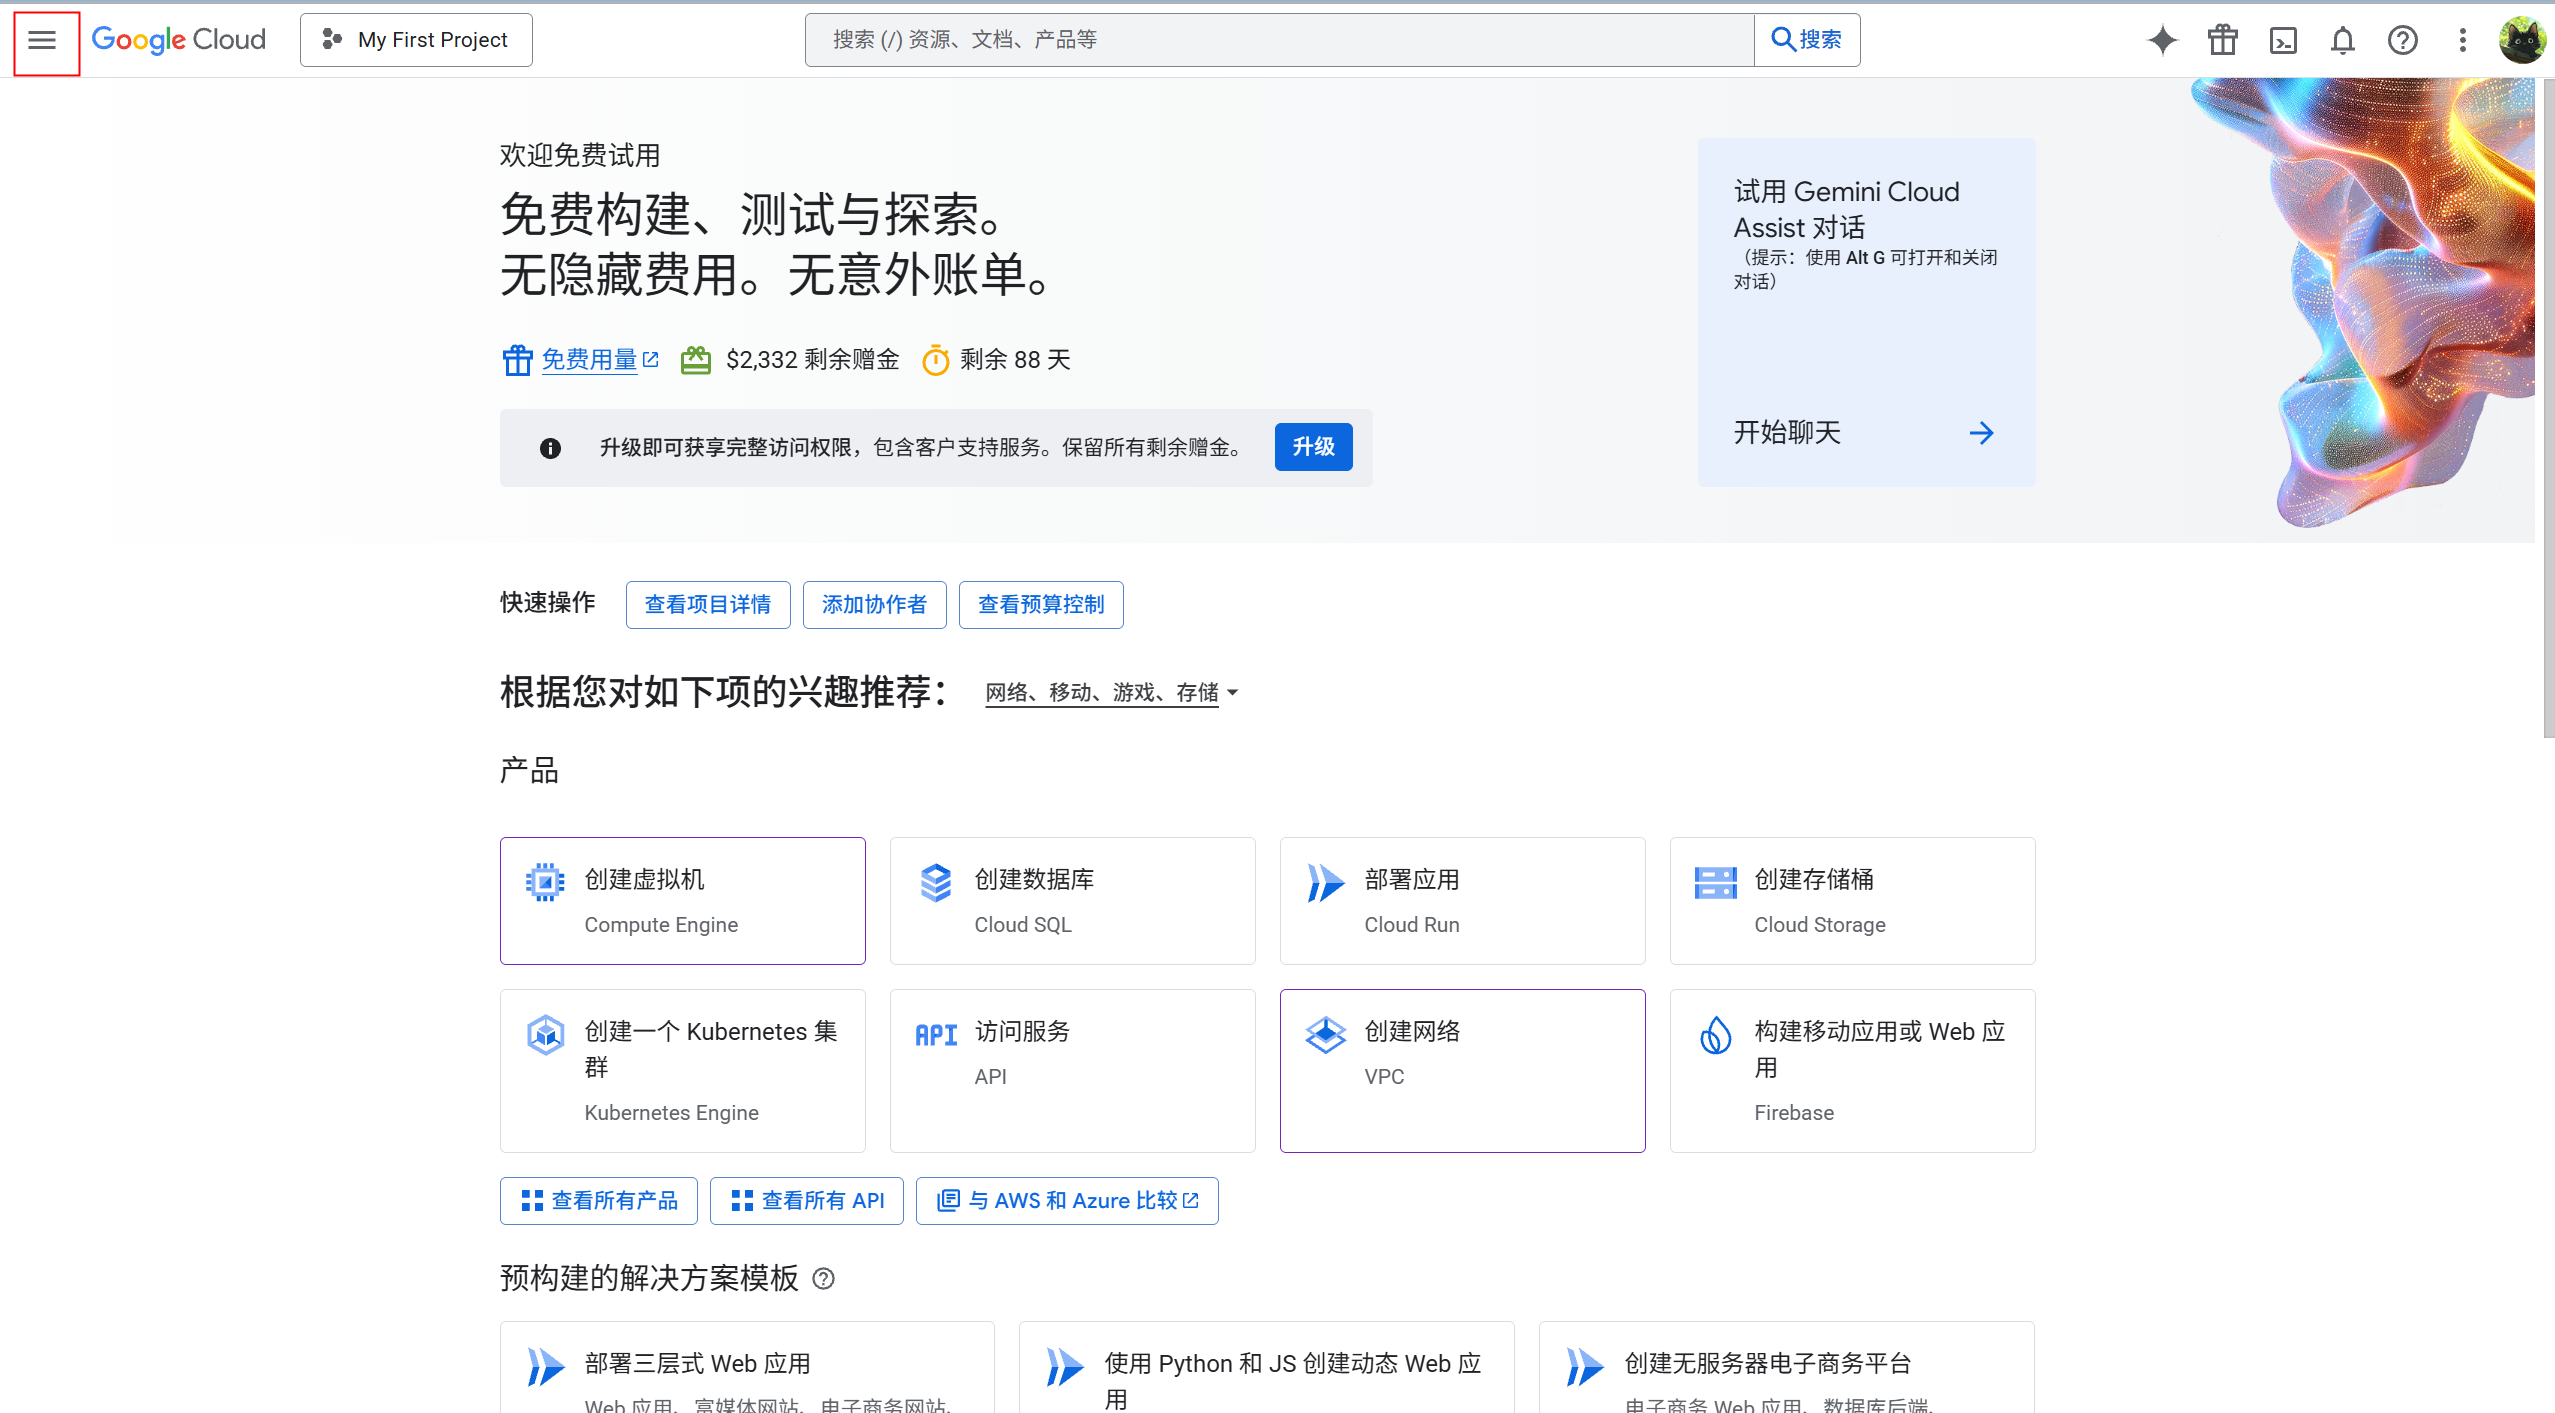Screen dimensions: 2555x1413
Task: Open the help question mark icon
Action: (2402, 40)
